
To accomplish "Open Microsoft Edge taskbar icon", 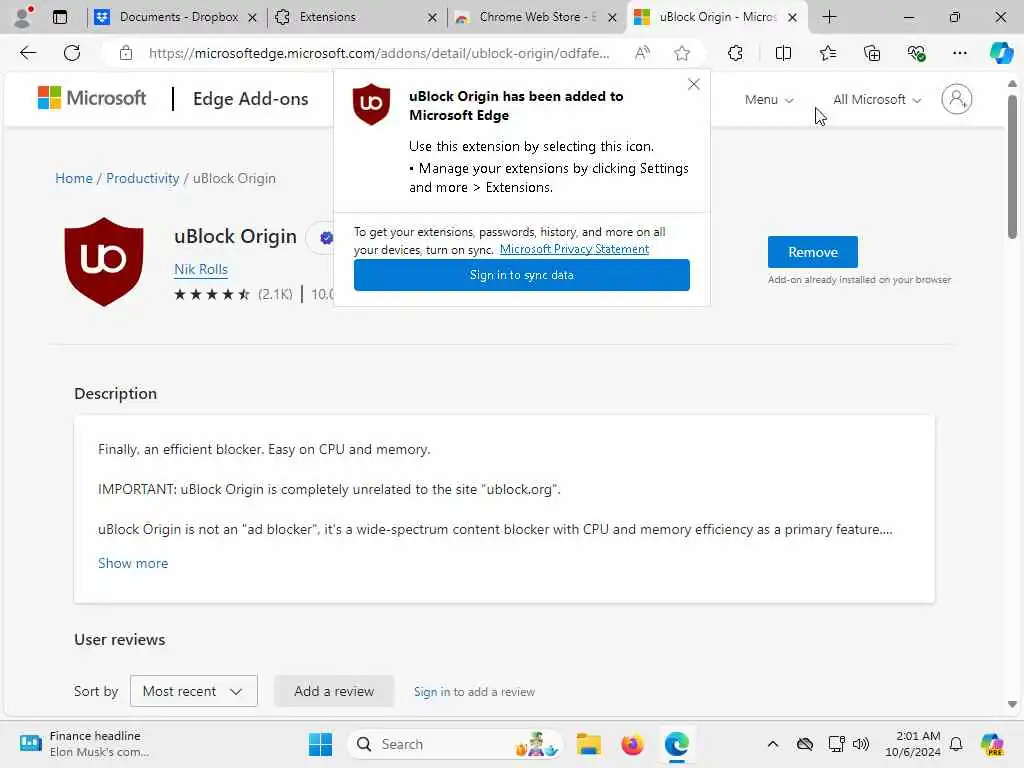I will point(677,744).
